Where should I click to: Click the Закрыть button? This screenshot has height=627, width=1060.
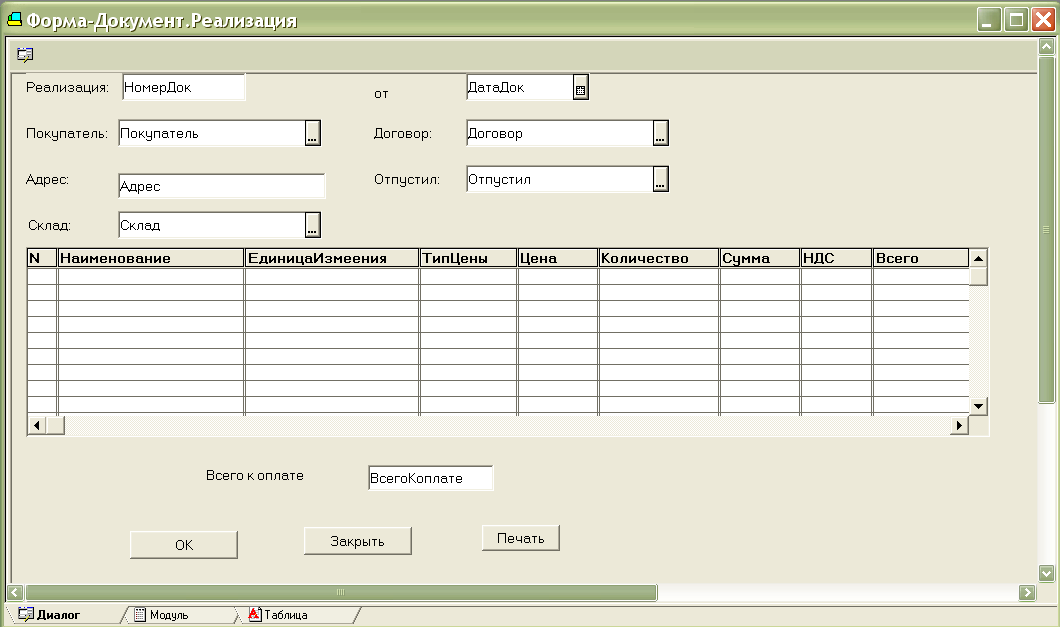point(357,541)
